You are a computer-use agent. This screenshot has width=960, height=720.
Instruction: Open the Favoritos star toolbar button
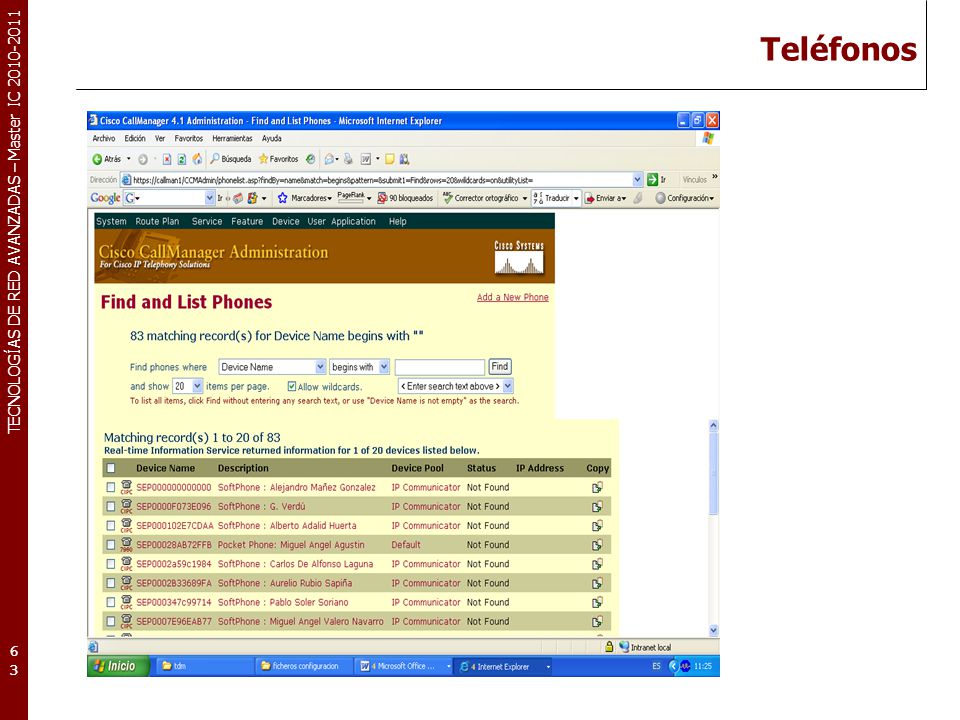tap(279, 159)
